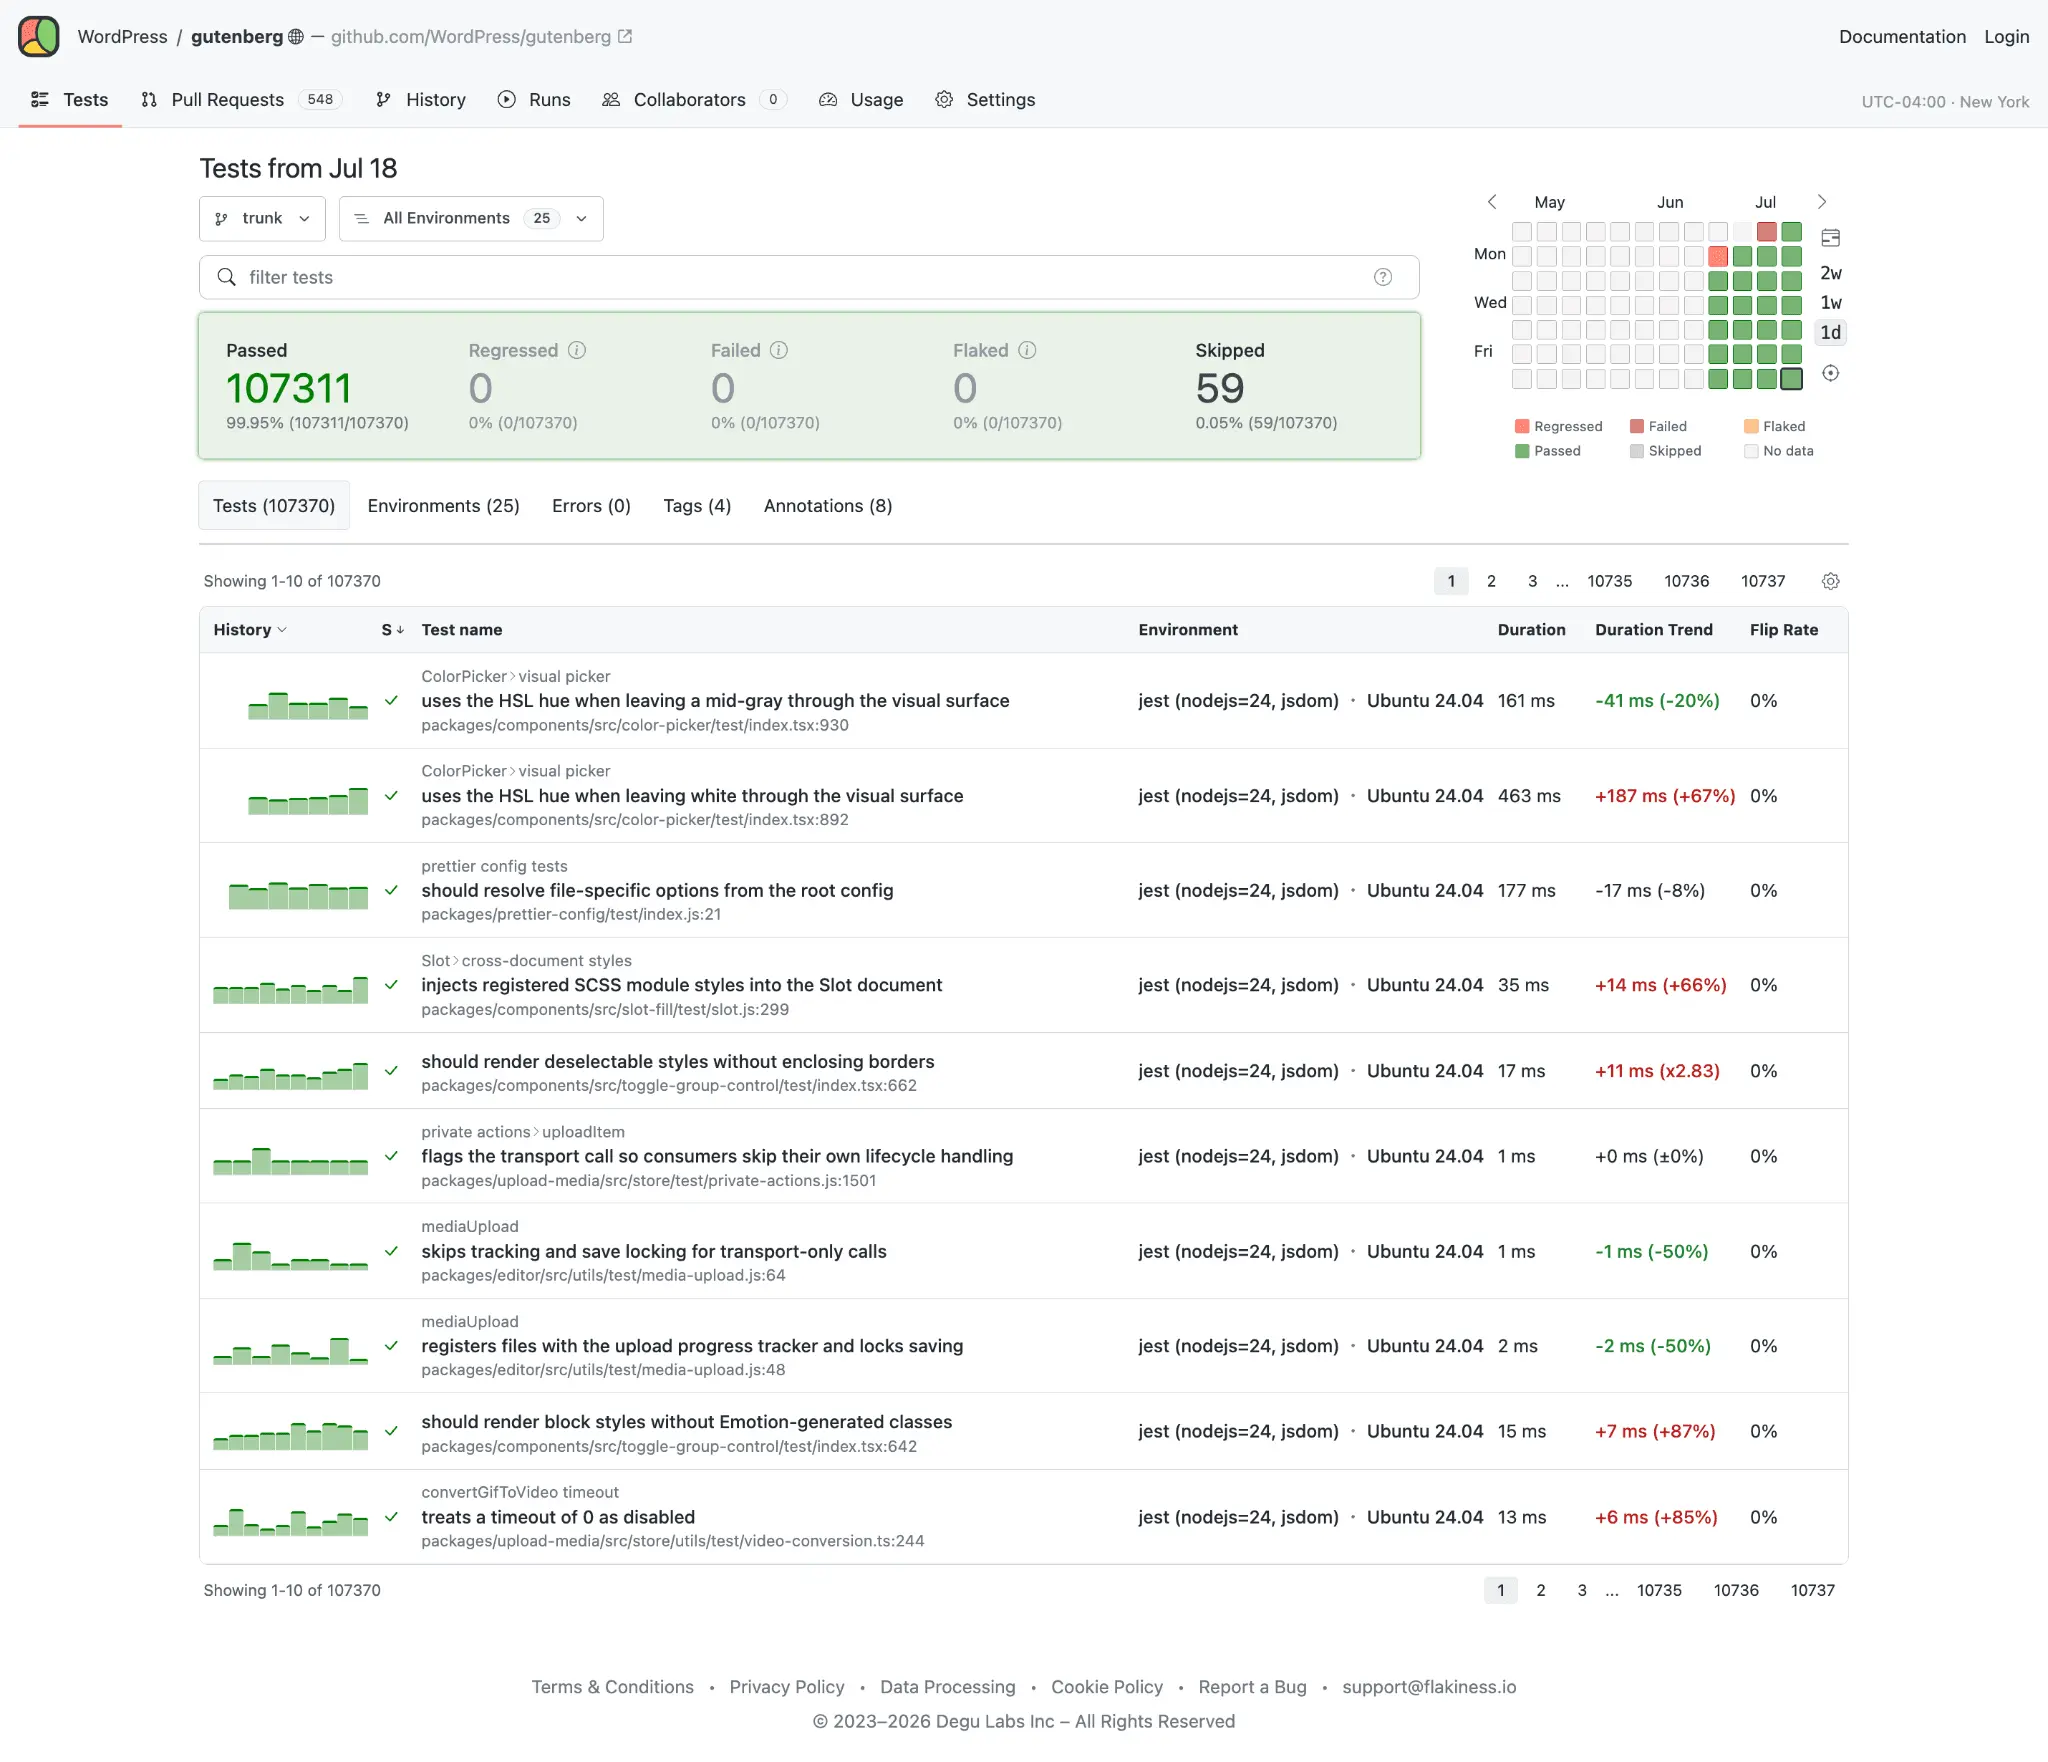
Task: Click the passed checkmark for the Slot SCSS module test
Action: (x=392, y=985)
